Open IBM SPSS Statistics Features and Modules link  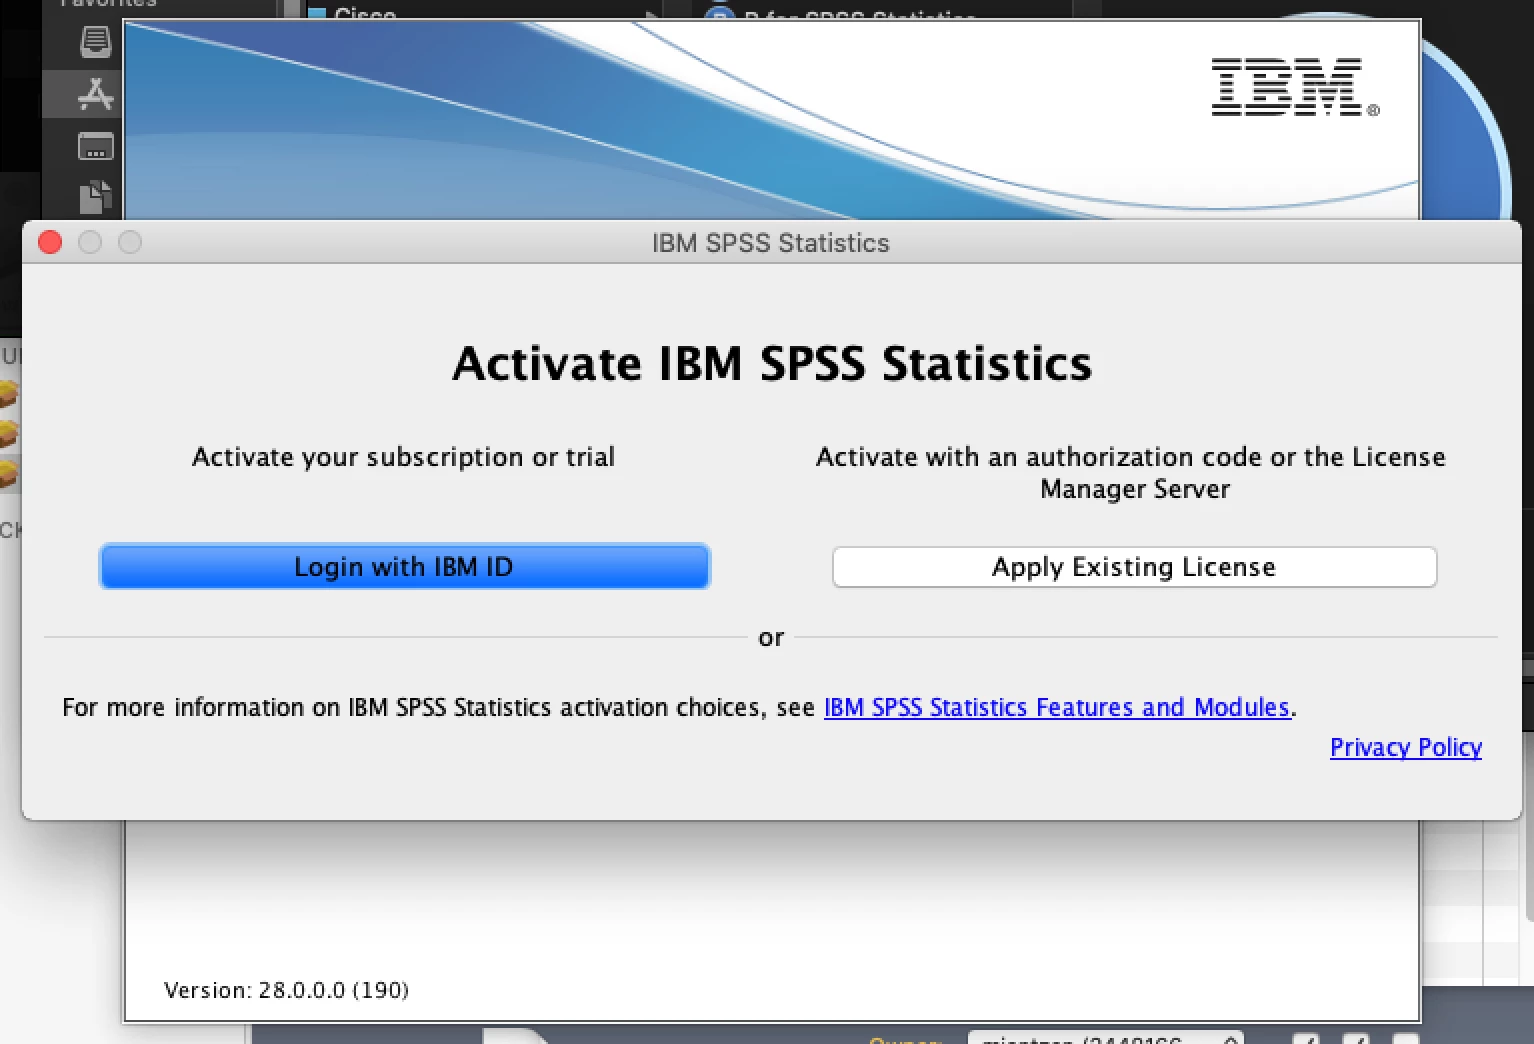(x=1057, y=707)
